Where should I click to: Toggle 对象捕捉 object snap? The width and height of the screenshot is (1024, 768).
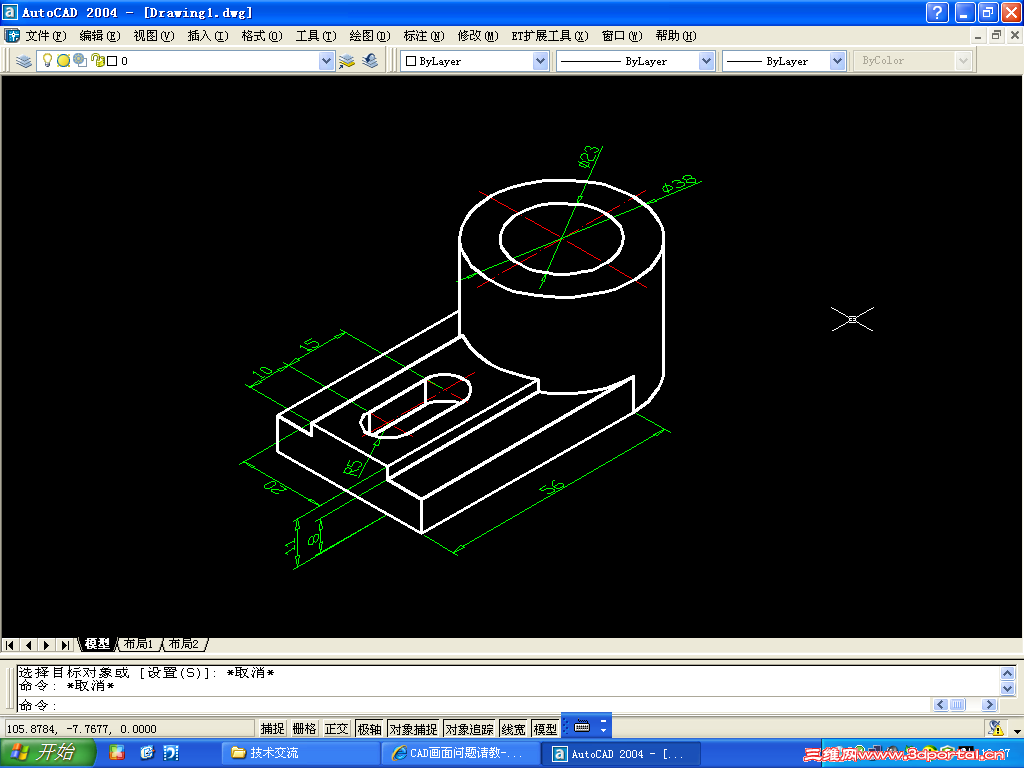[413, 729]
